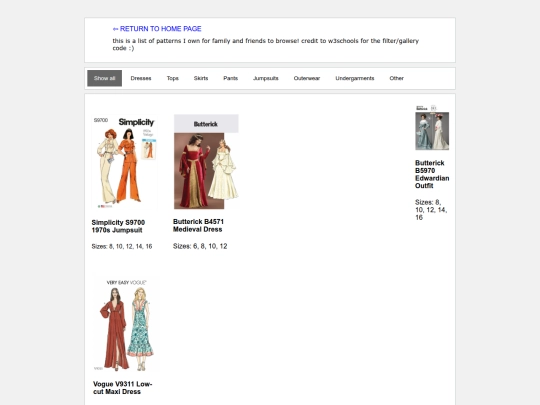
Task: Click the intro text about patterns I own
Action: 266,44
